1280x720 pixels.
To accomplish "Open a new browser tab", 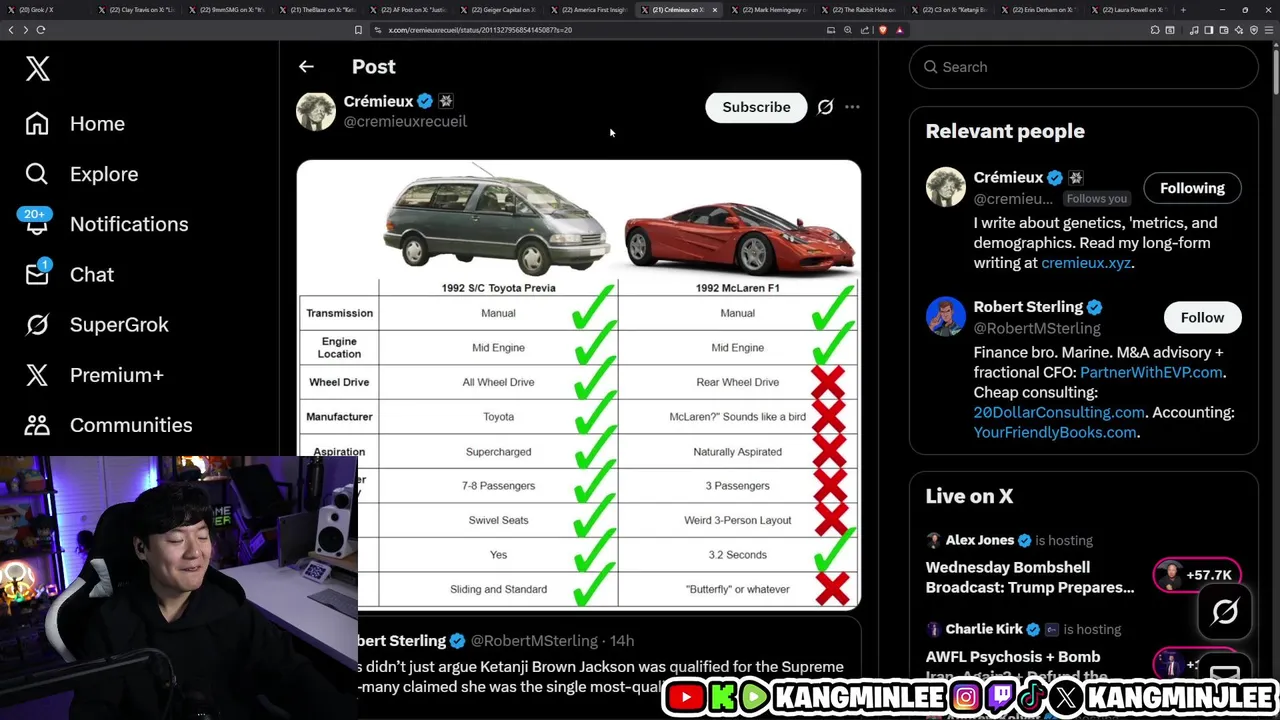I will pos(1183,10).
